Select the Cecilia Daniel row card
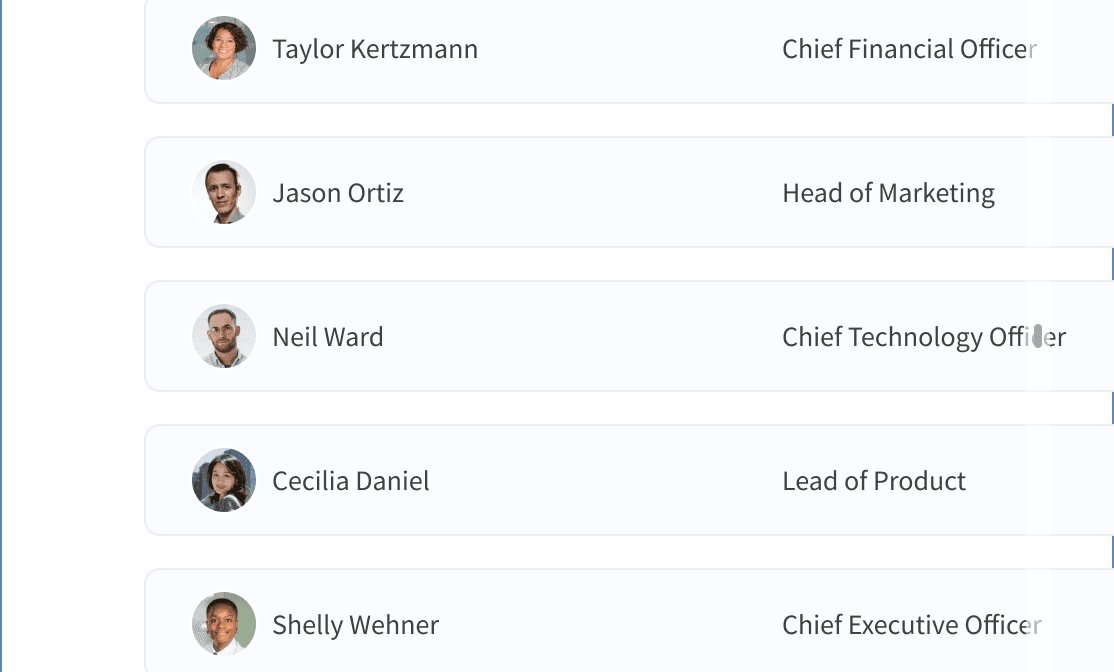 point(629,480)
